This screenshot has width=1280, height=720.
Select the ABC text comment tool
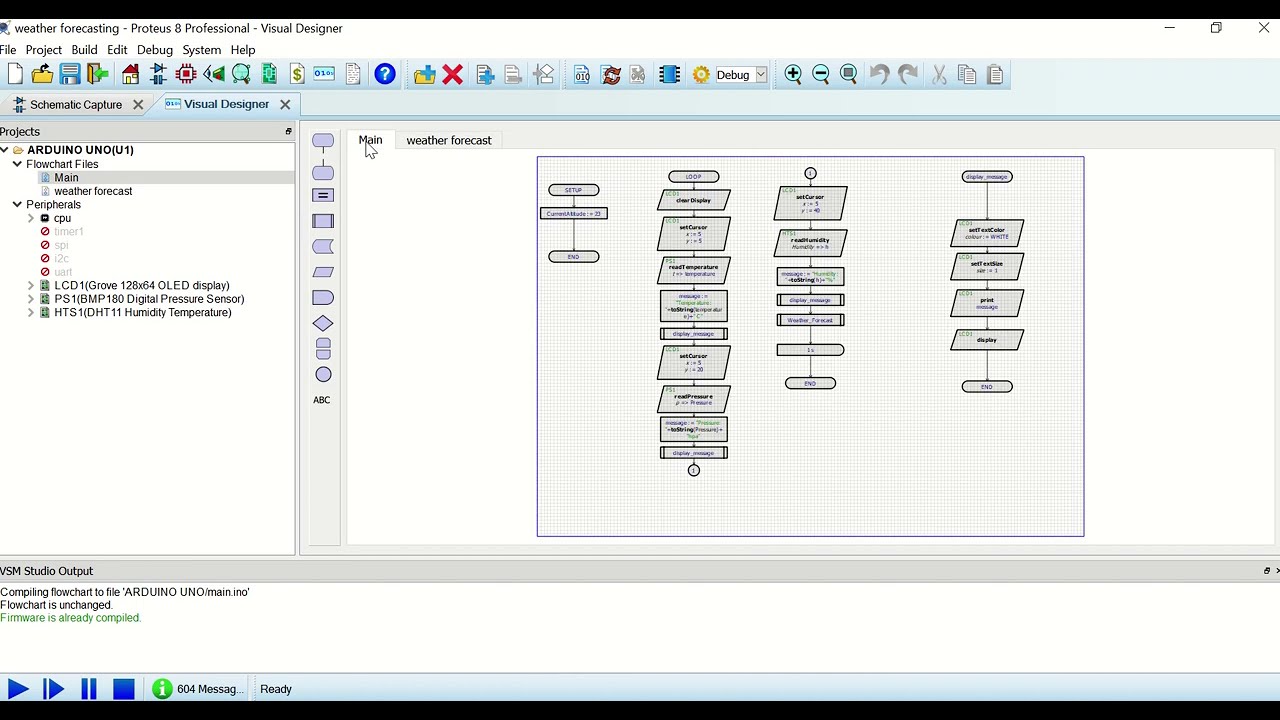322,400
